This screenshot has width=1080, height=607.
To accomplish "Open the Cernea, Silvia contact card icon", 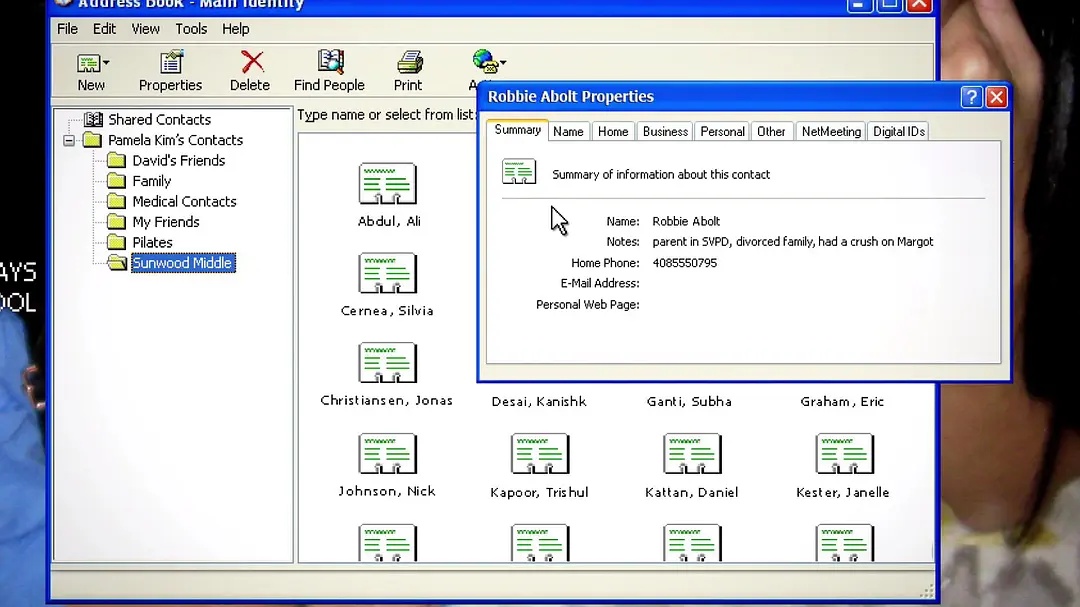I will (386, 273).
